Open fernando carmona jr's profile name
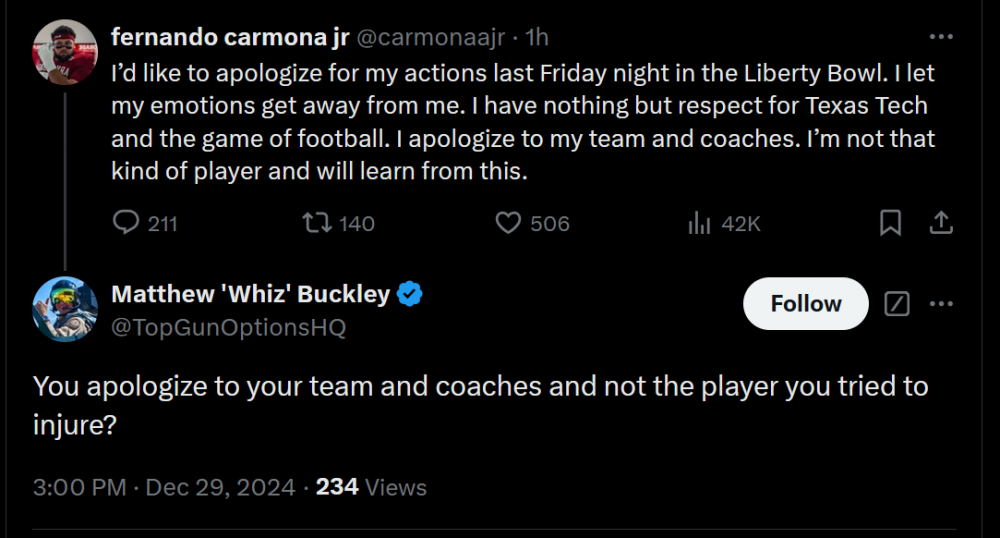This screenshot has width=1000, height=538. click(229, 37)
